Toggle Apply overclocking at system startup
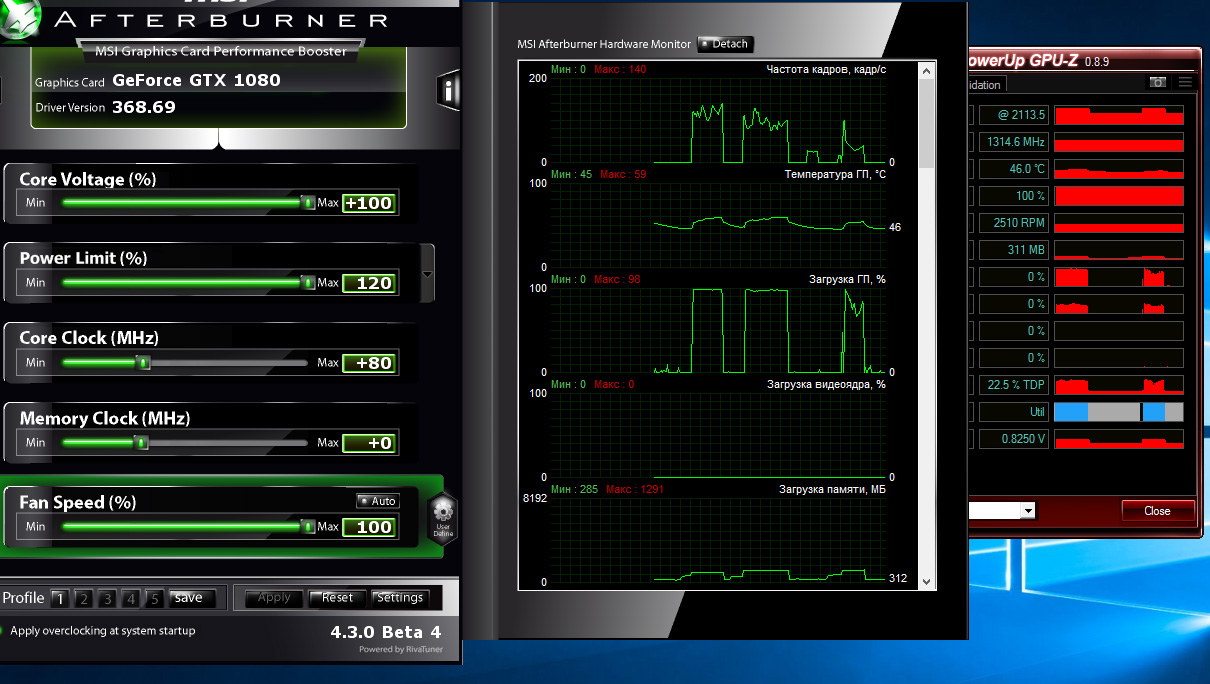This screenshot has height=684, width=1210. pyautogui.click(x=103, y=631)
